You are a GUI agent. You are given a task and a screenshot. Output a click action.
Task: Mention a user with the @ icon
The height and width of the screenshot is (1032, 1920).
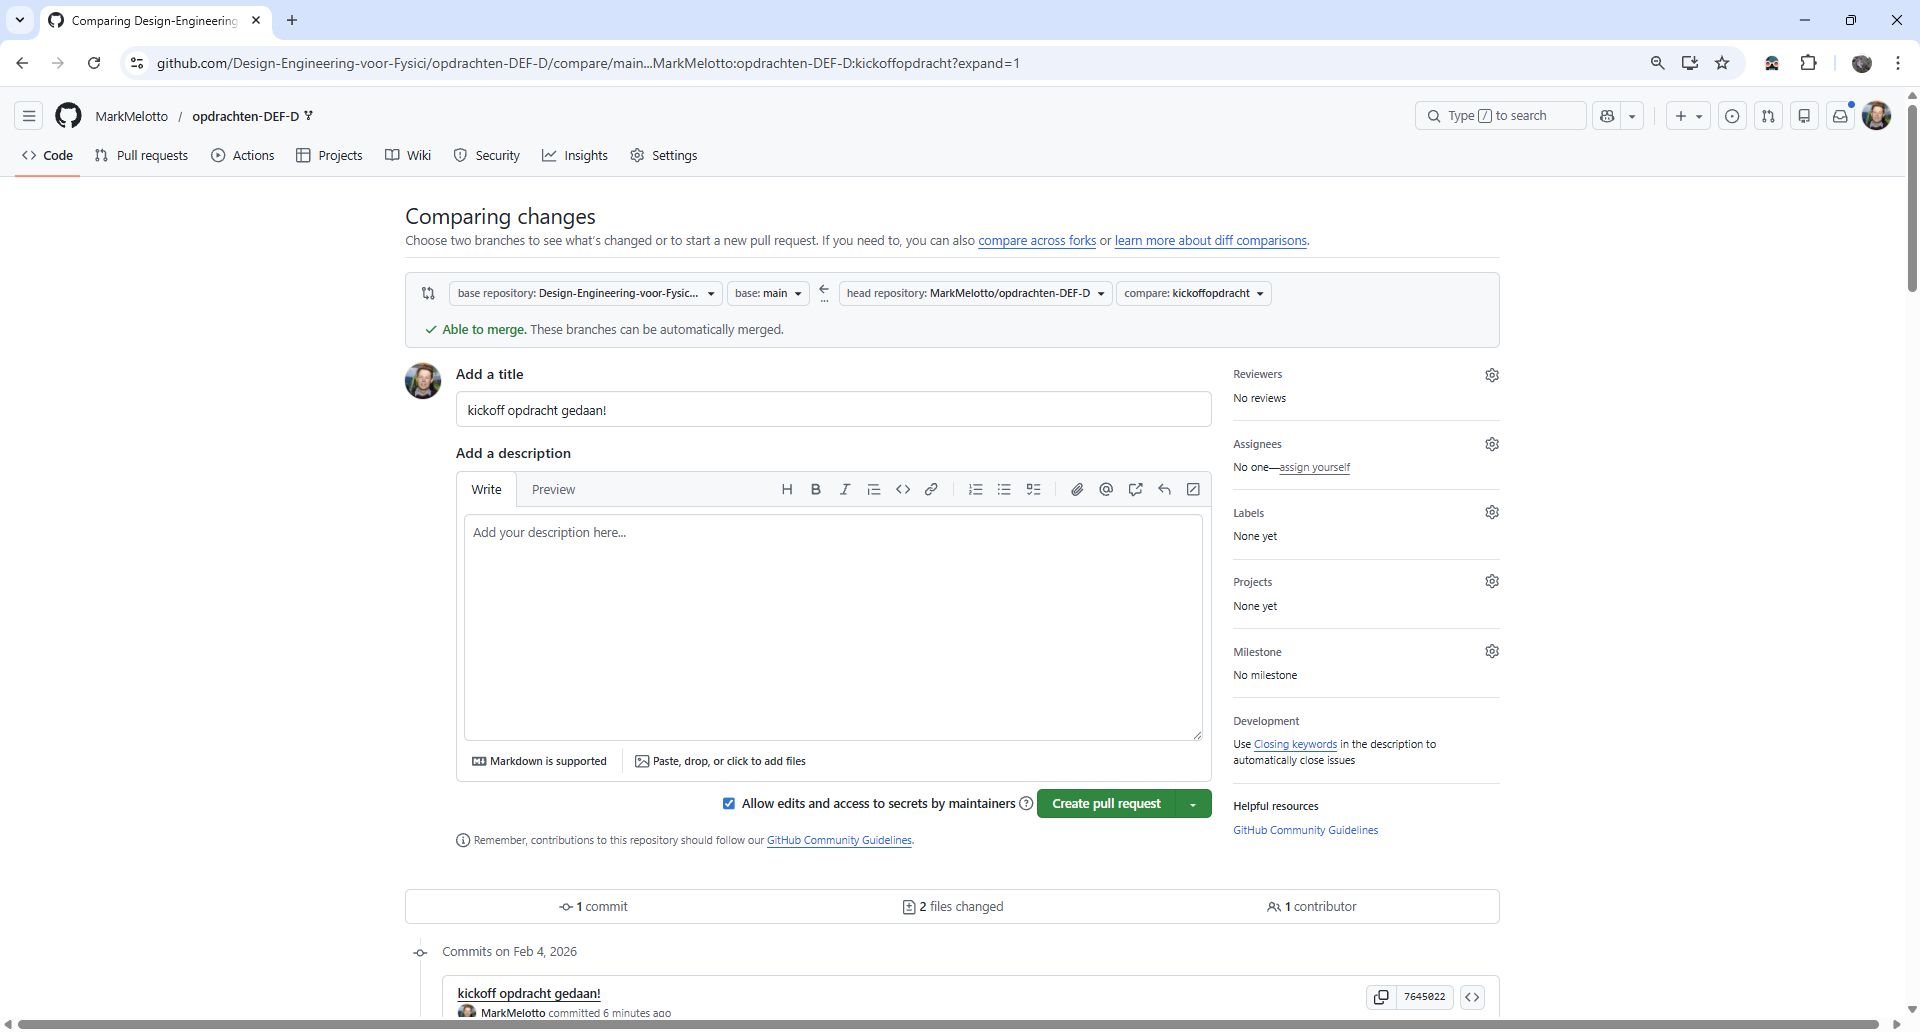coord(1106,489)
